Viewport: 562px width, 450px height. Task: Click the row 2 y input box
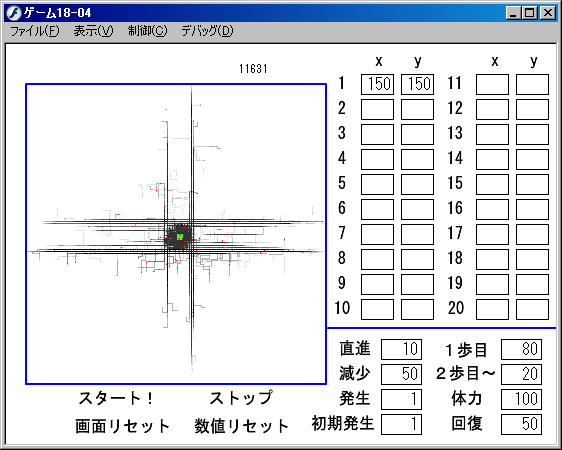417,110
